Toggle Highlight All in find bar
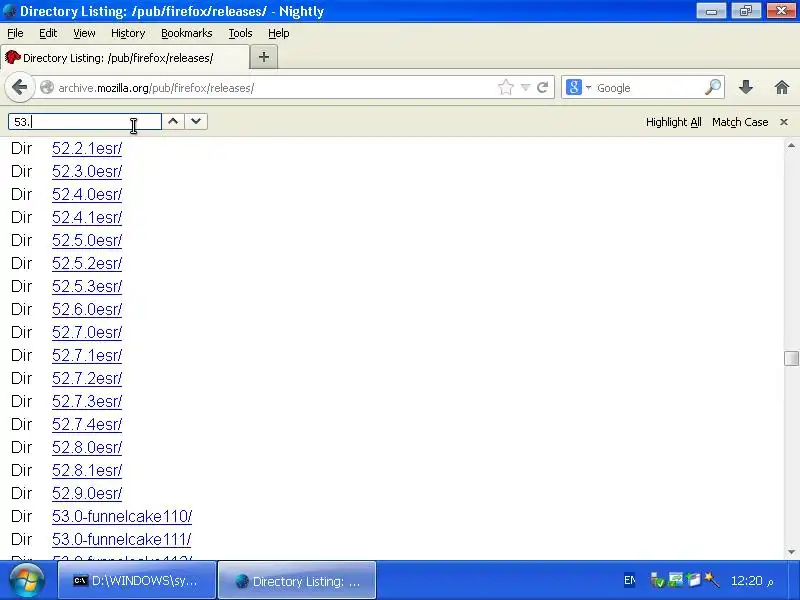The width and height of the screenshot is (800, 600). click(x=673, y=122)
